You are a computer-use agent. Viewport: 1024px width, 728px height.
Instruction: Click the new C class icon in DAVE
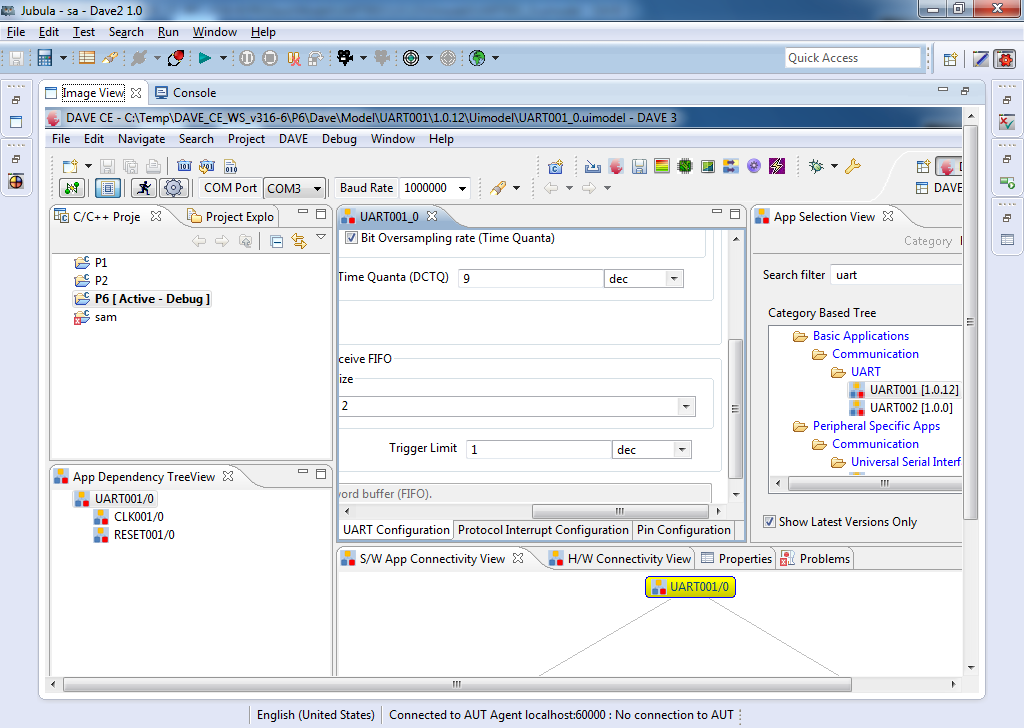556,167
